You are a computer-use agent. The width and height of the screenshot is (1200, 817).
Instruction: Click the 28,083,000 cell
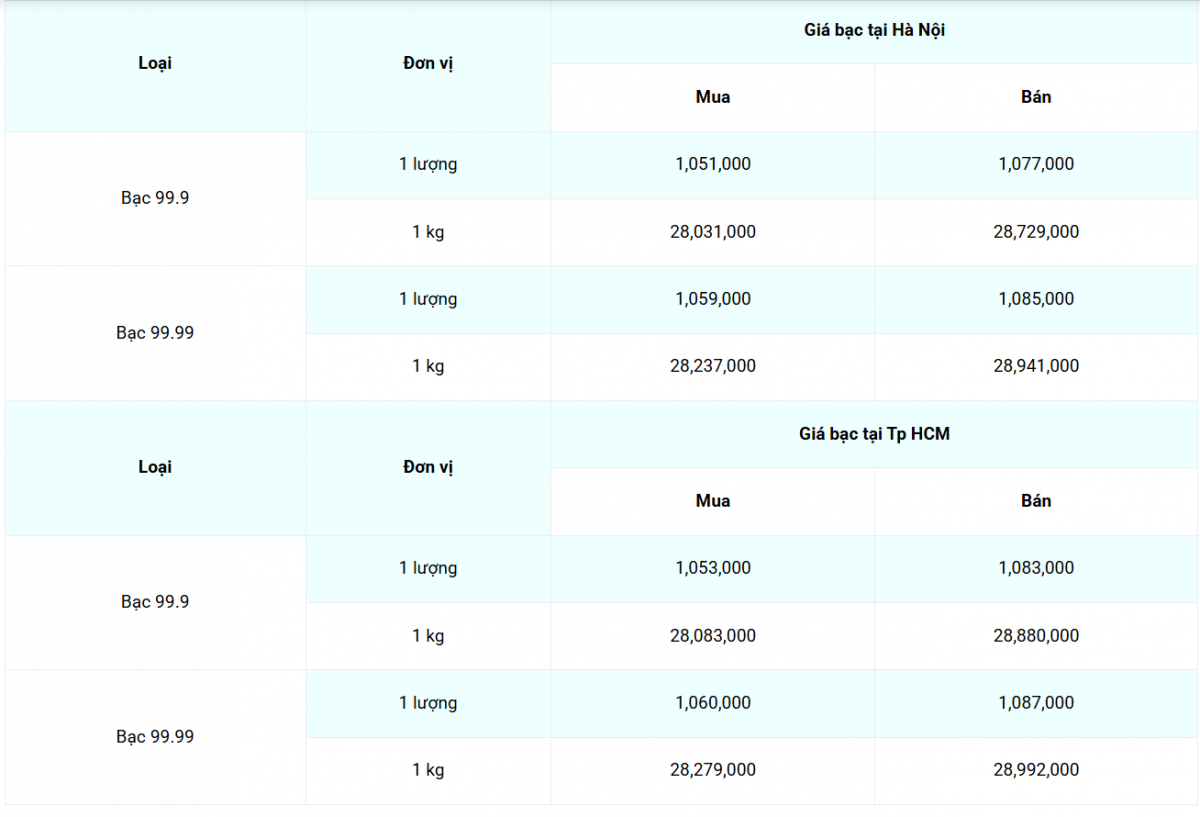tap(712, 636)
